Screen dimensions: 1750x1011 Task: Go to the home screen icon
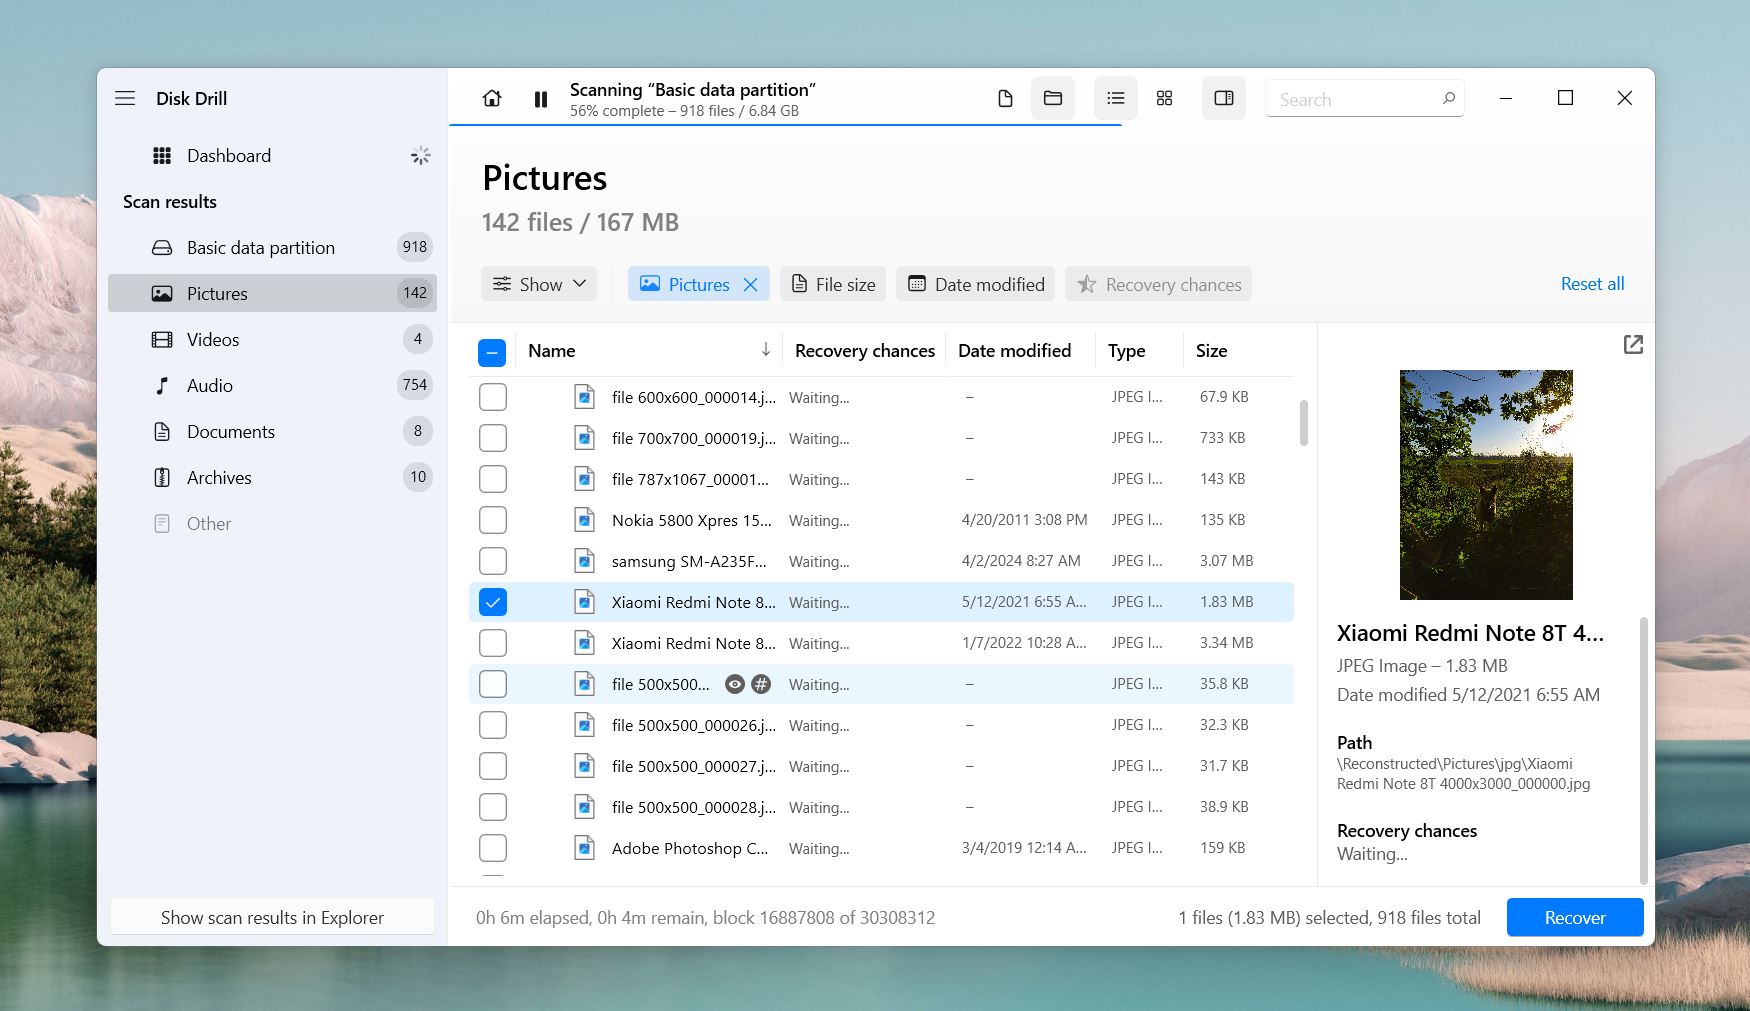coord(492,98)
